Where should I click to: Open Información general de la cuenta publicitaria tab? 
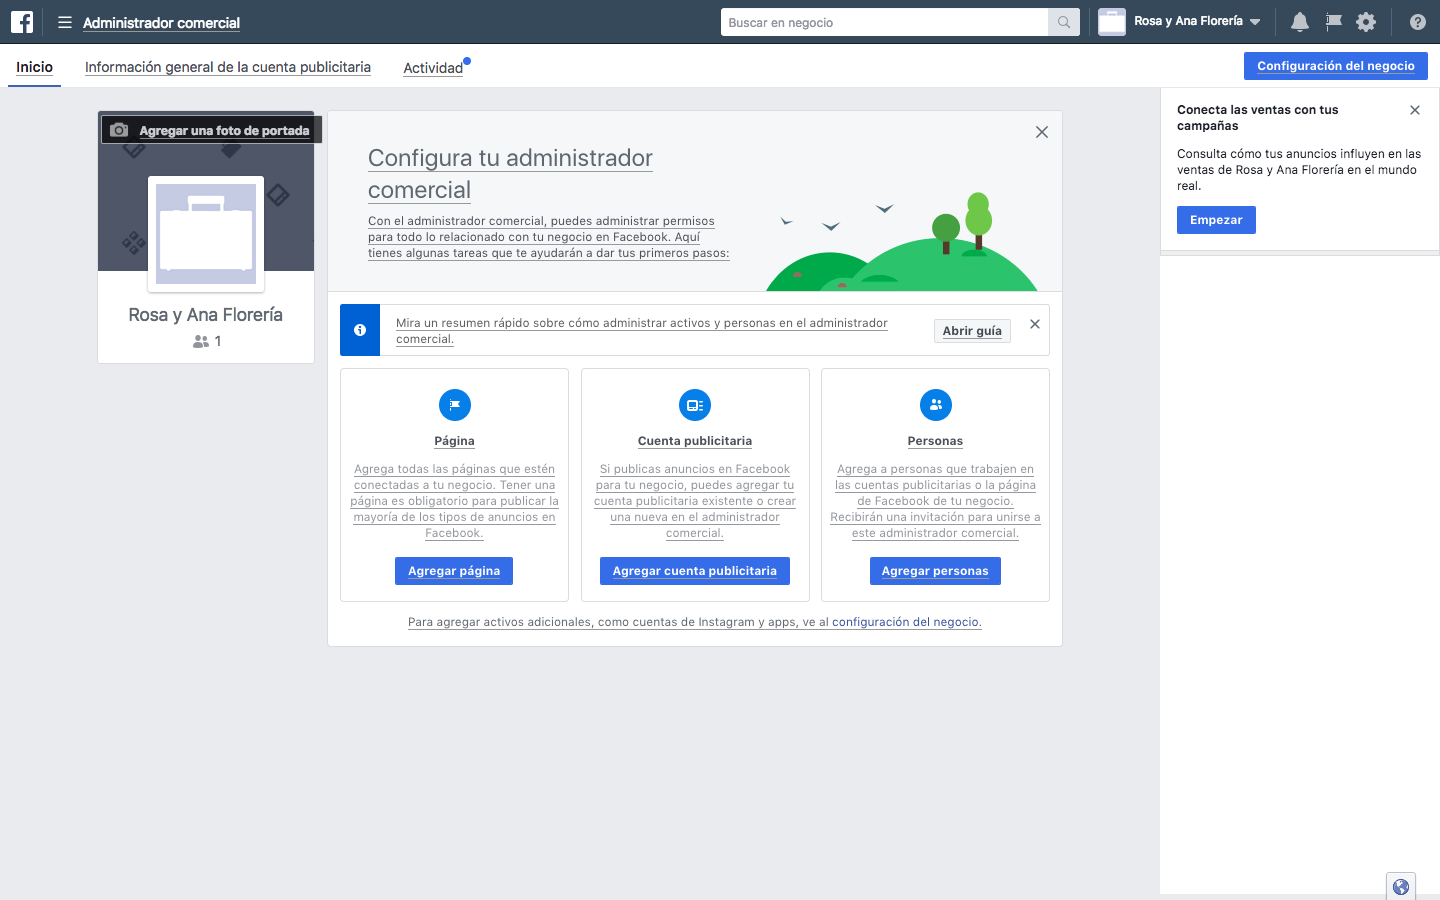228,67
